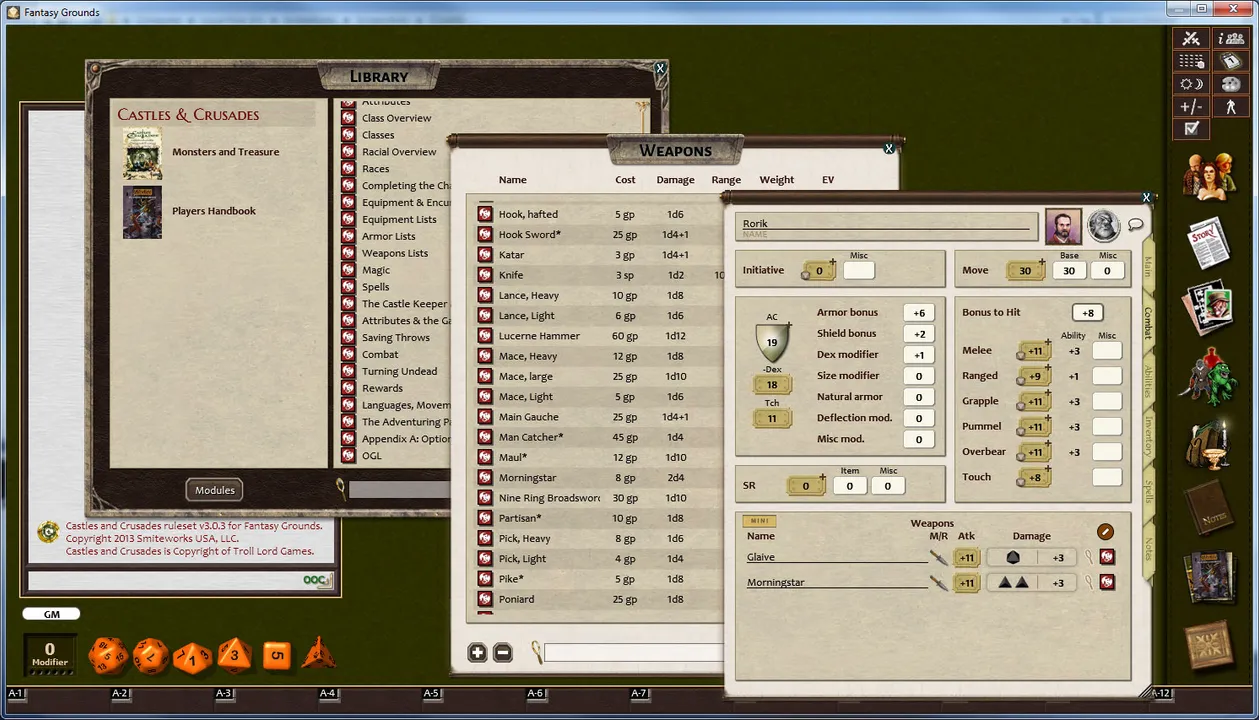The width and height of the screenshot is (1259, 720).
Task: Open the Tokens wooden box icon
Action: tap(1208, 645)
